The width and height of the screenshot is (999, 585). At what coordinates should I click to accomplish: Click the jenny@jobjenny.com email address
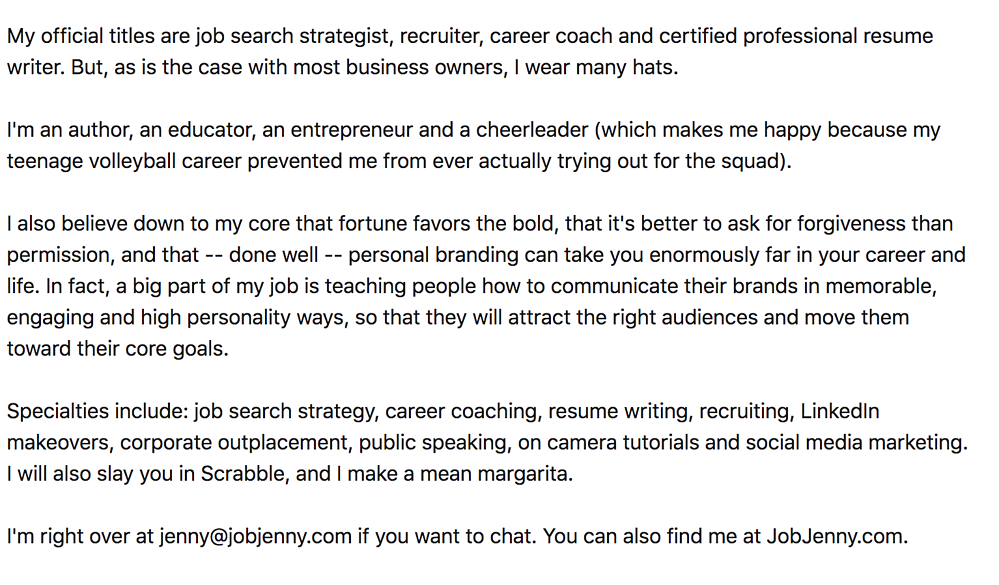pyautogui.click(x=255, y=537)
